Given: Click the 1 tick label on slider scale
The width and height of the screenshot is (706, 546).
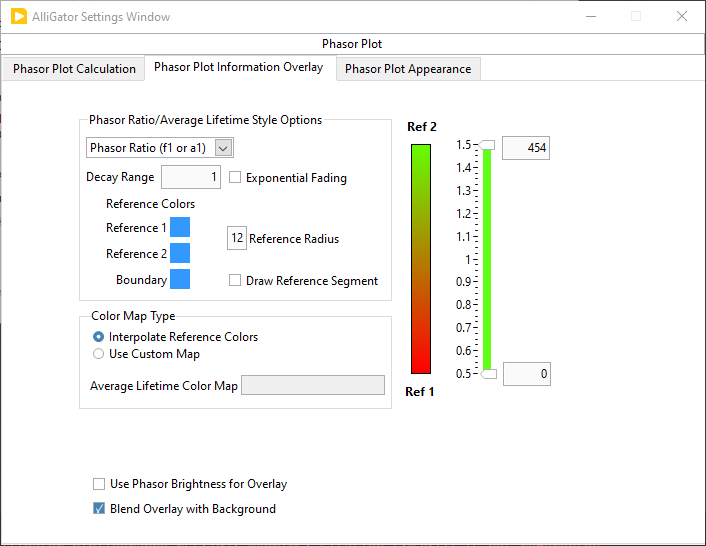Looking at the screenshot, I should 468,260.
